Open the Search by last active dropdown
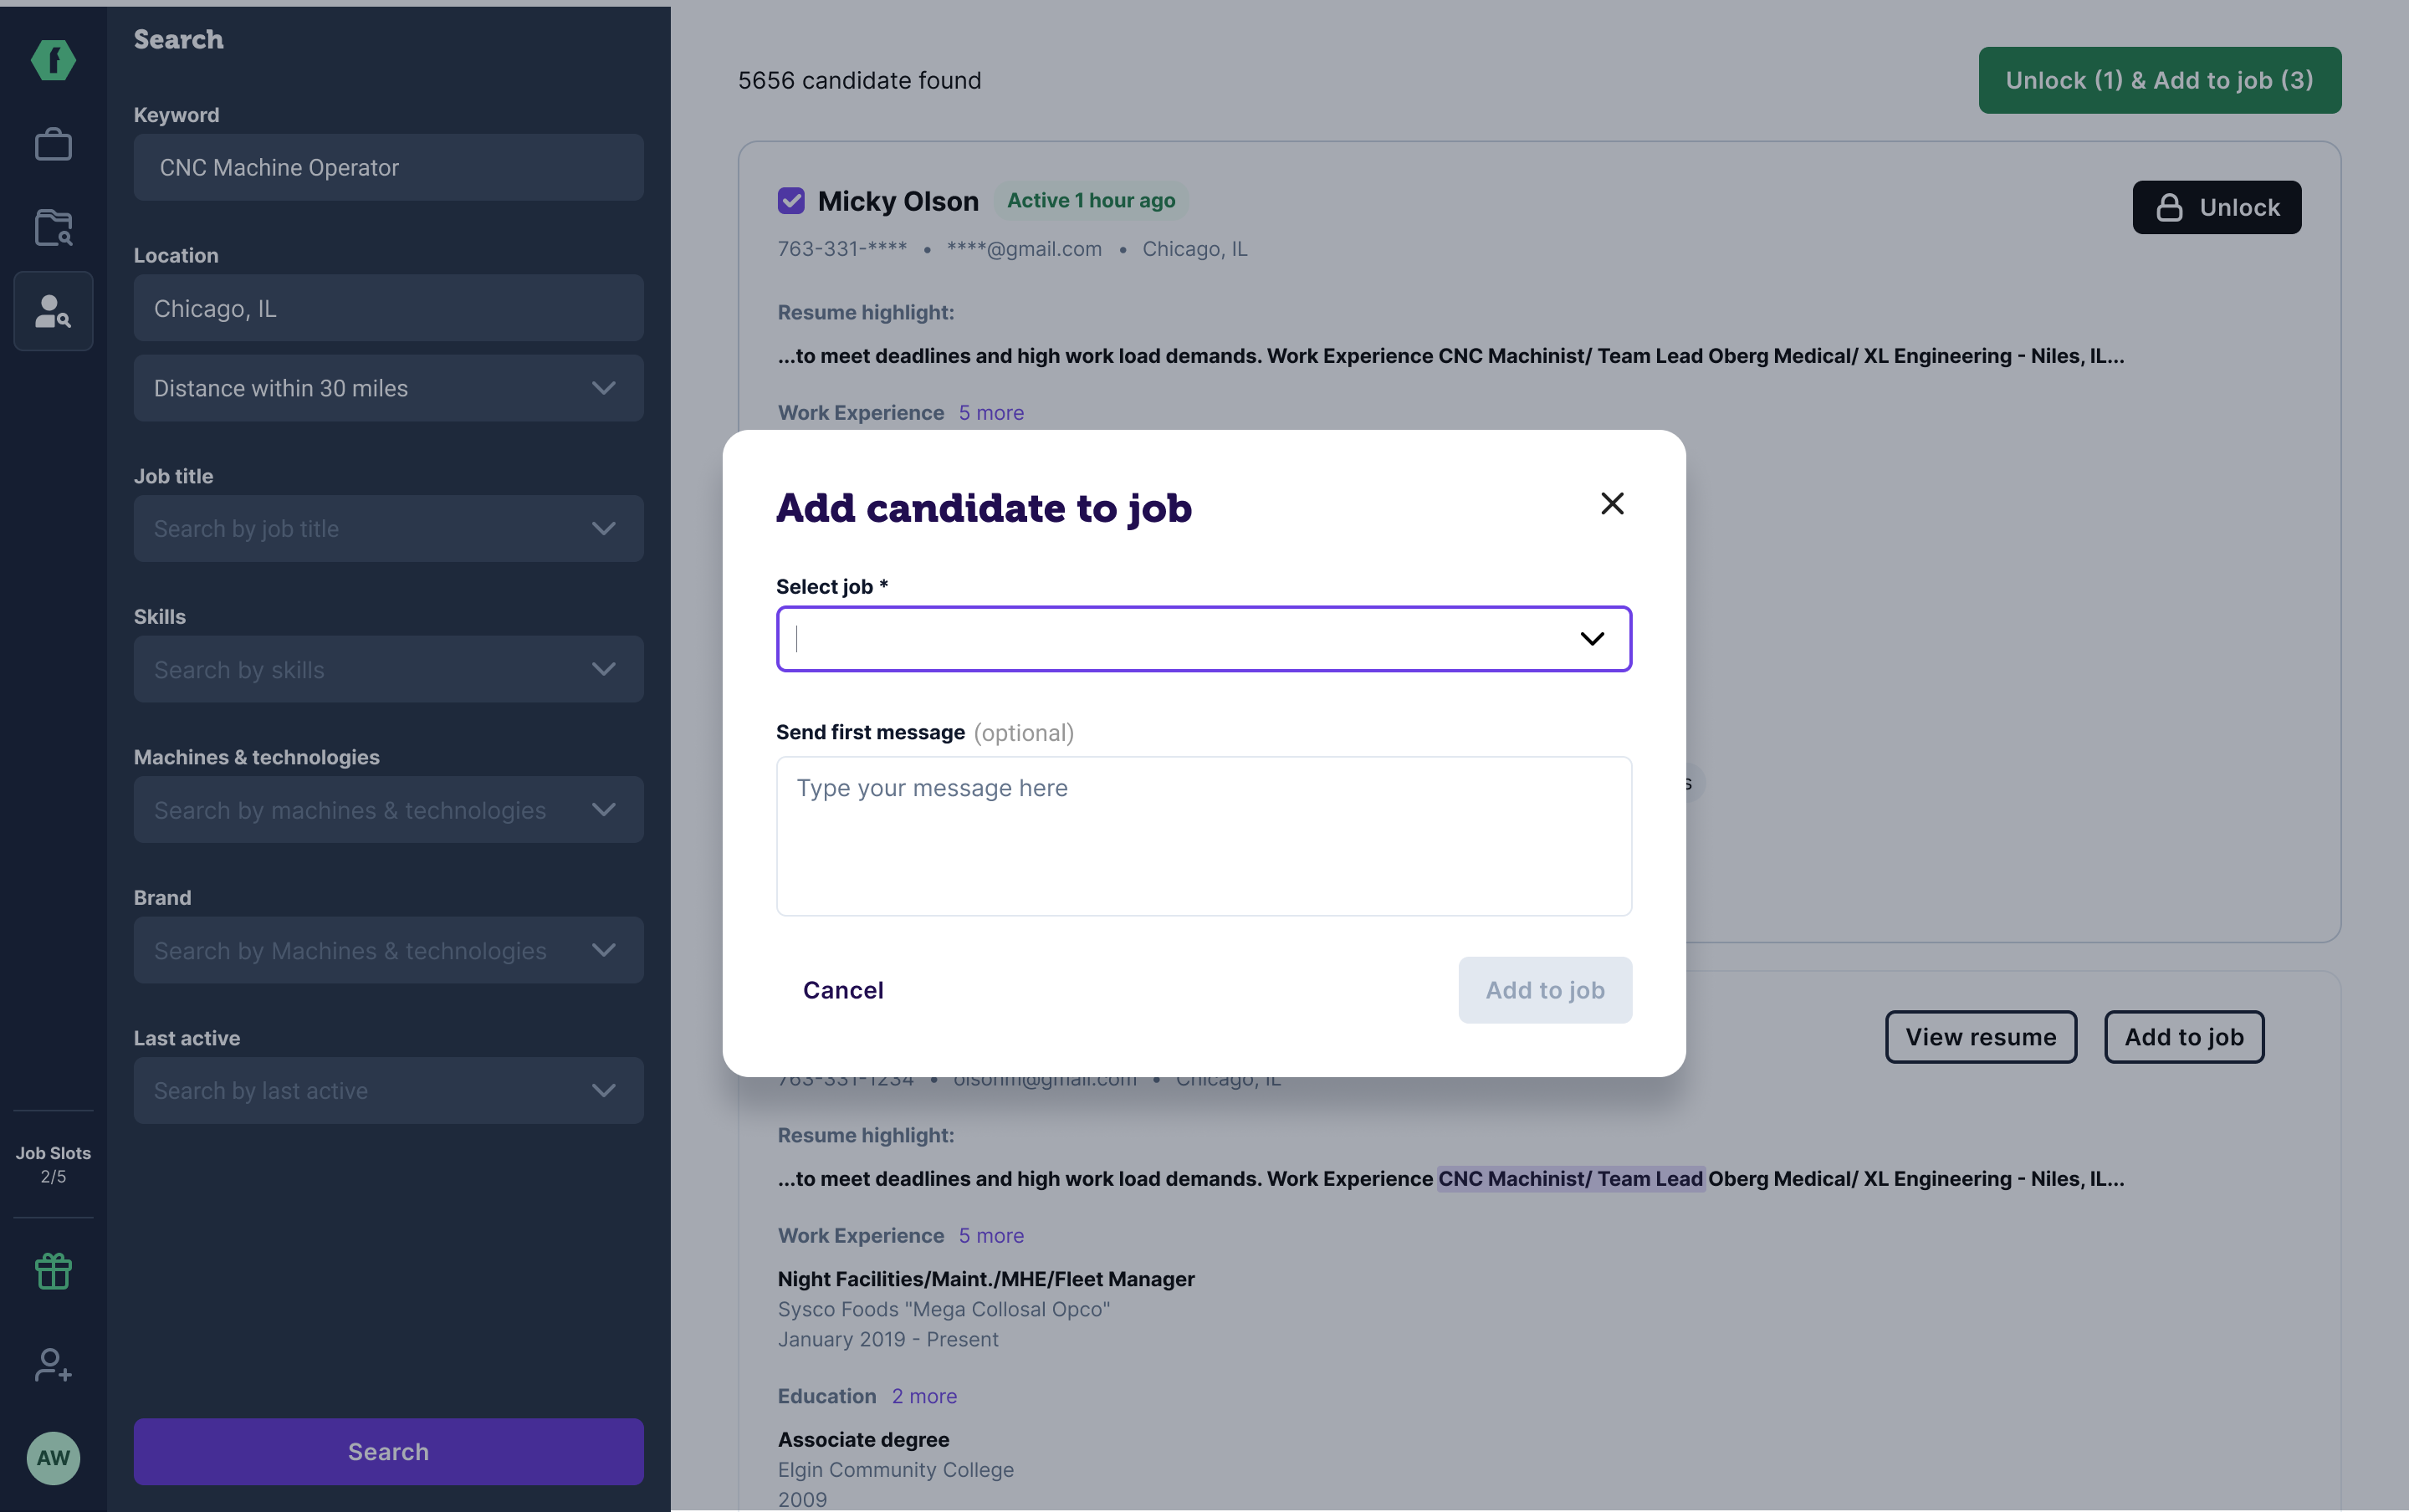Viewport: 2409px width, 1512px height. click(x=388, y=1090)
